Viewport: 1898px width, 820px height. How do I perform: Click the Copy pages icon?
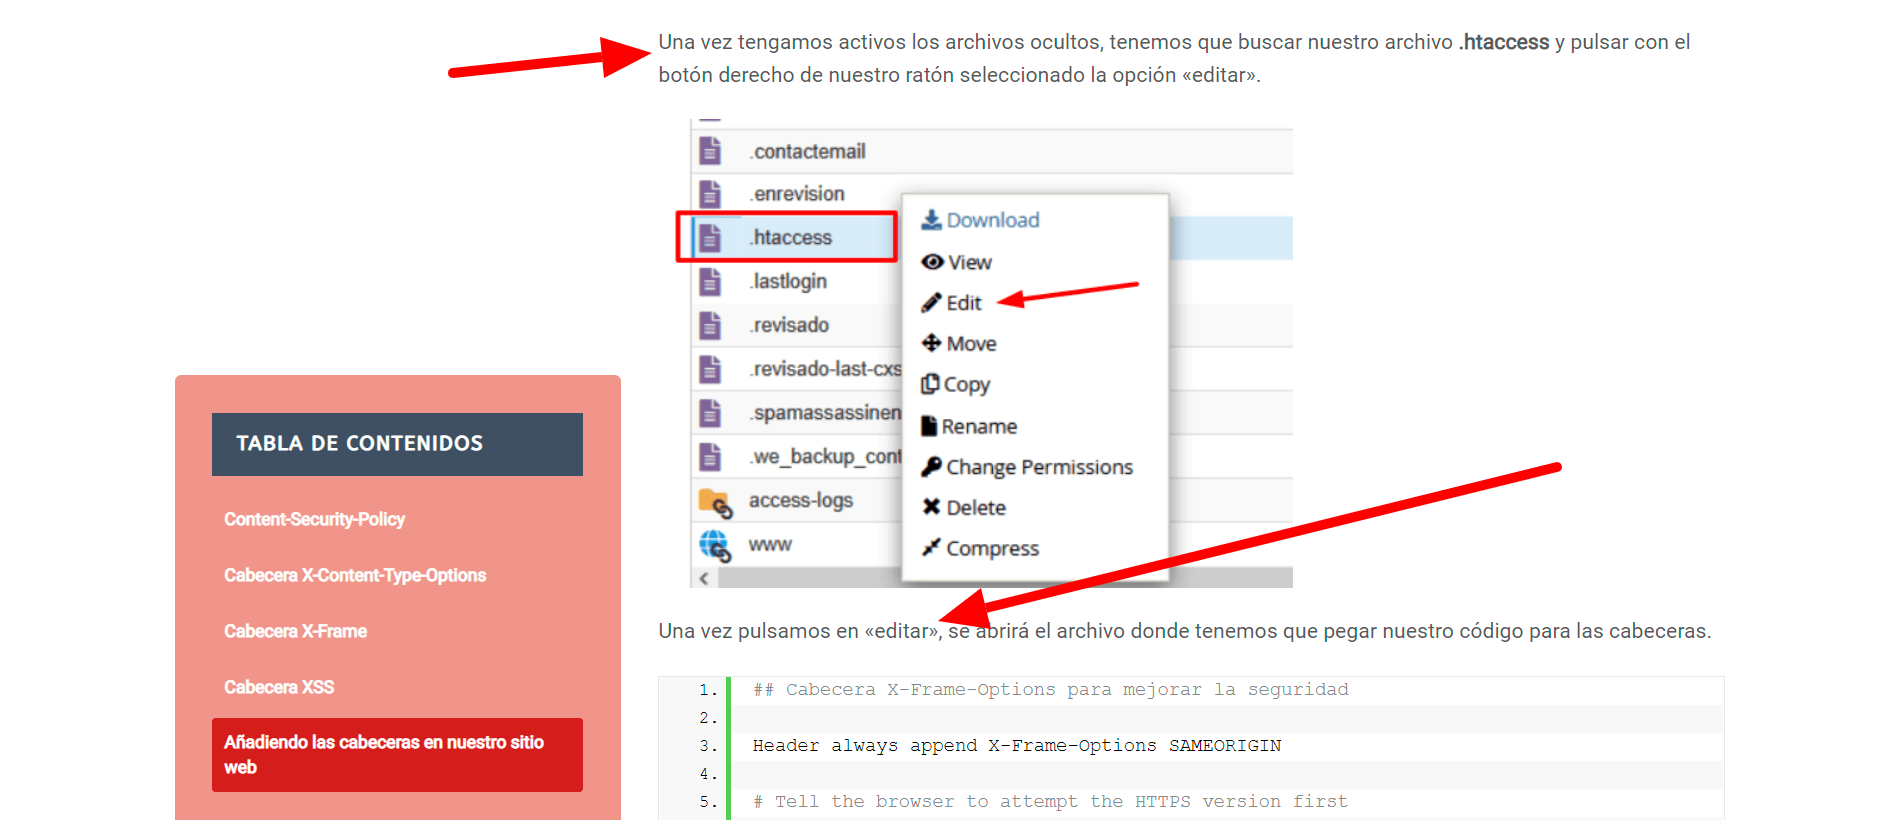click(930, 384)
